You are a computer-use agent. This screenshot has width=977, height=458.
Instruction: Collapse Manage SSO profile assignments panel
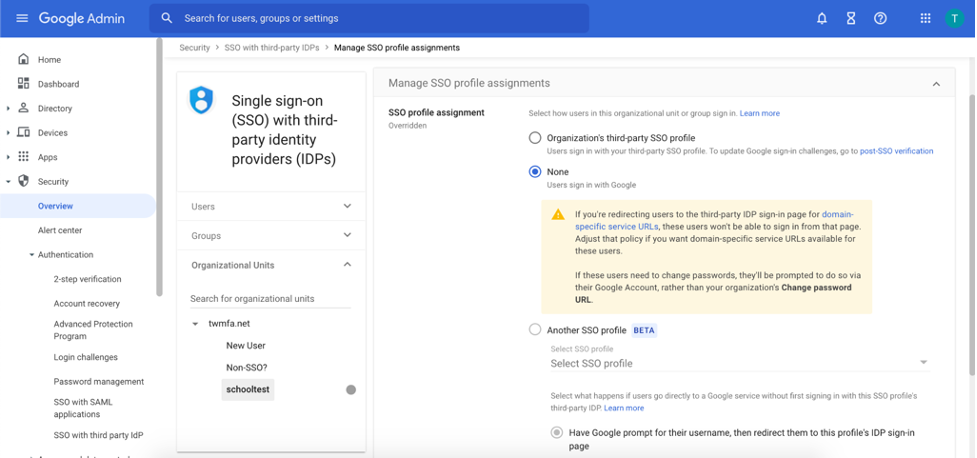click(936, 83)
